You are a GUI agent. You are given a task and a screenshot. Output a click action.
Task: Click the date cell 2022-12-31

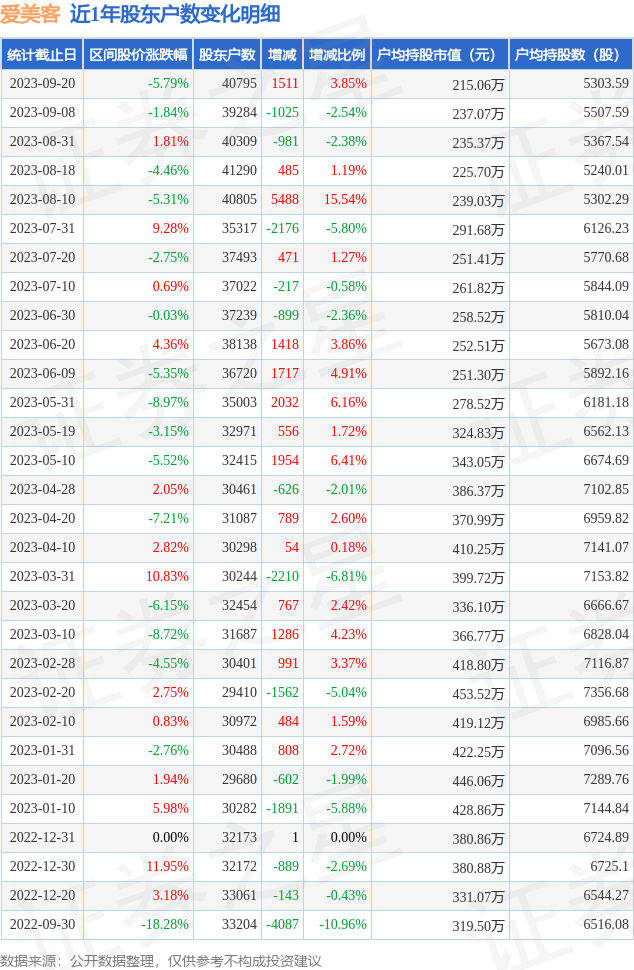click(x=42, y=837)
